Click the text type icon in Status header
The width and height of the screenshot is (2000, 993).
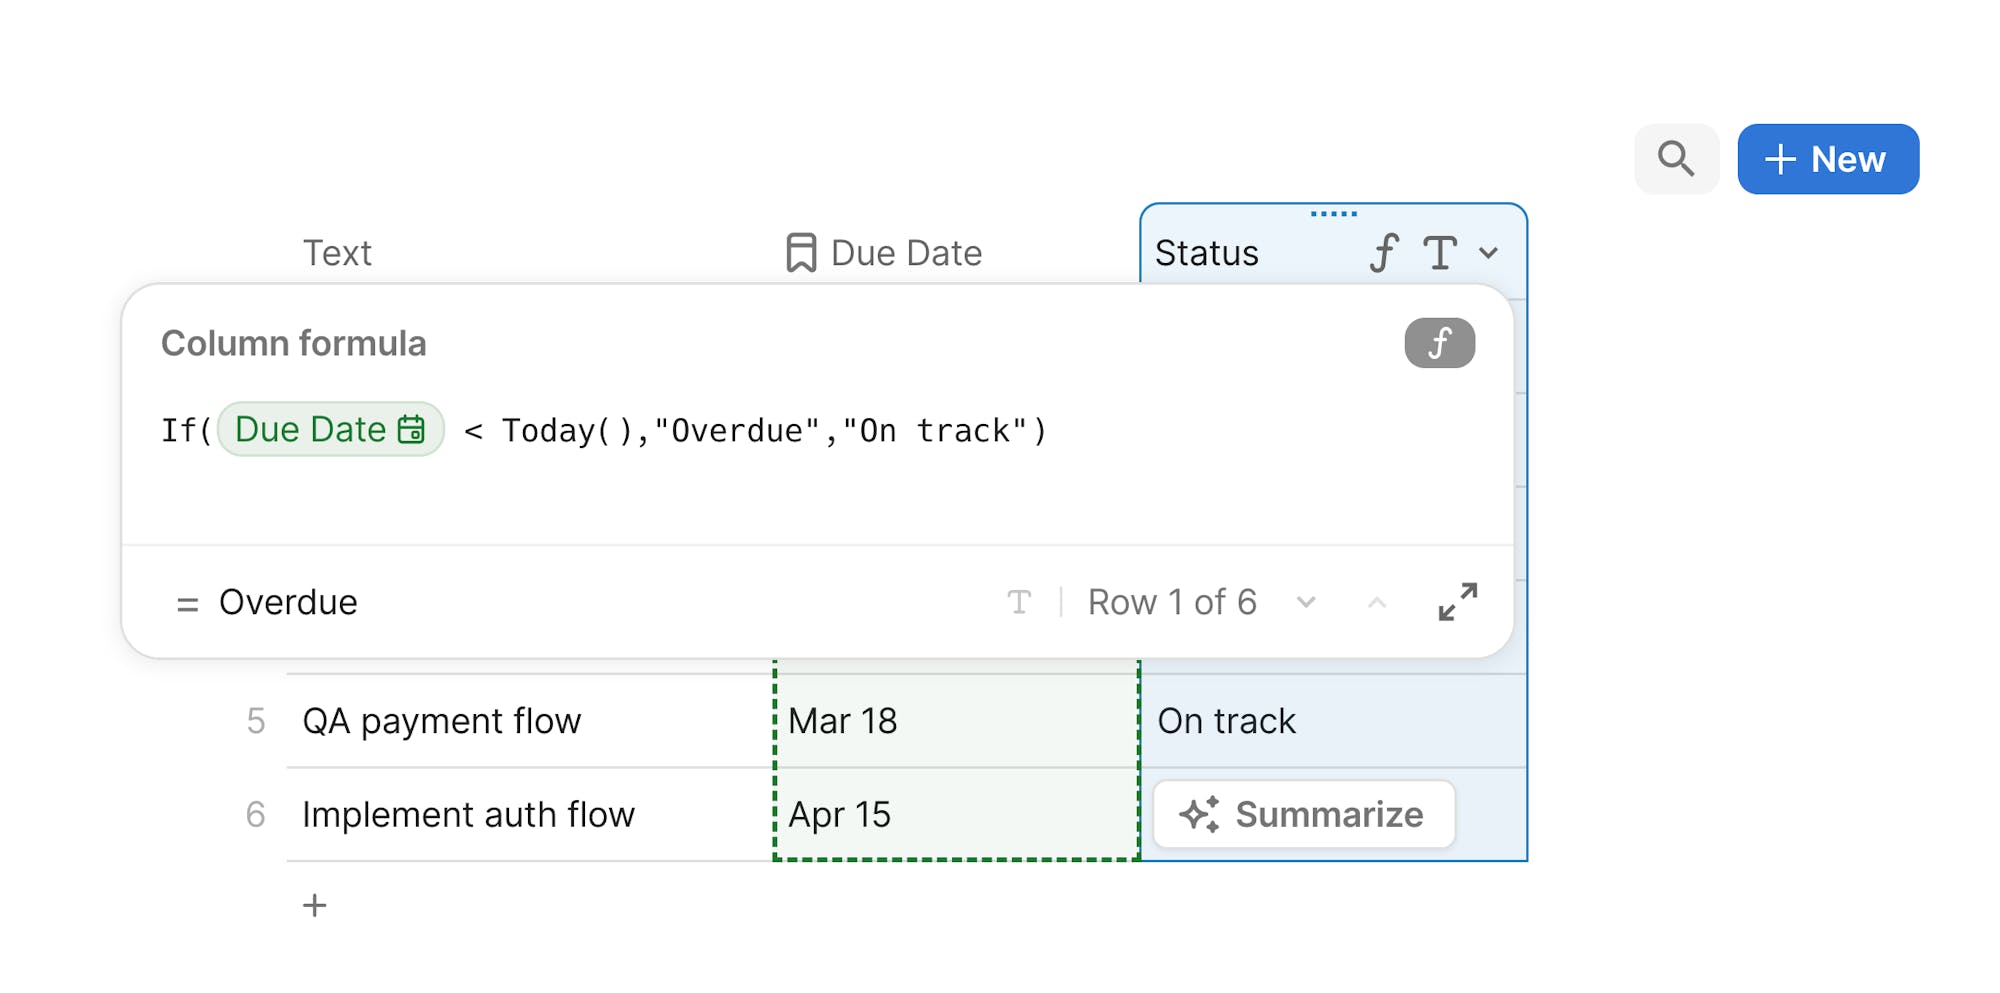click(1439, 253)
